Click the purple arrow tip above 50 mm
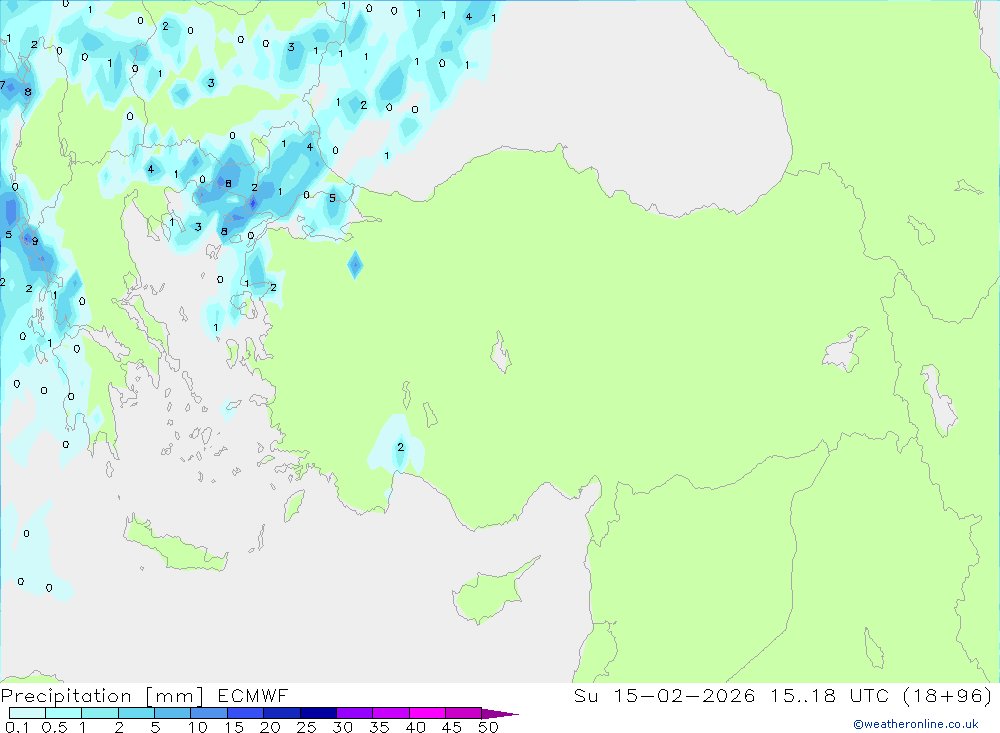The width and height of the screenshot is (1000, 733). 500,713
